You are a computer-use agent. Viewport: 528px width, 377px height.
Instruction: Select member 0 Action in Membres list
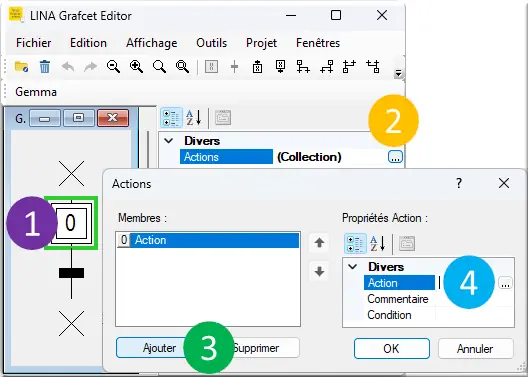click(x=208, y=240)
